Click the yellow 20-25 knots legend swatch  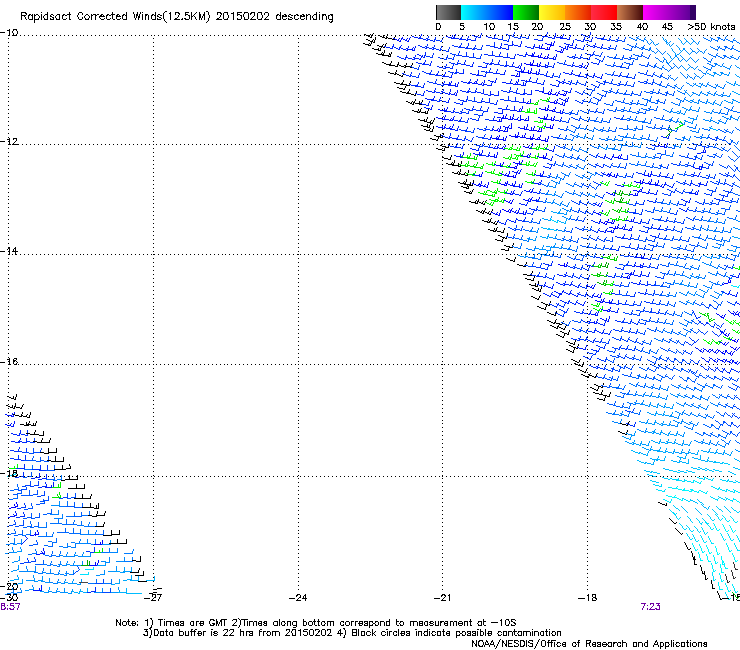pyautogui.click(x=552, y=12)
